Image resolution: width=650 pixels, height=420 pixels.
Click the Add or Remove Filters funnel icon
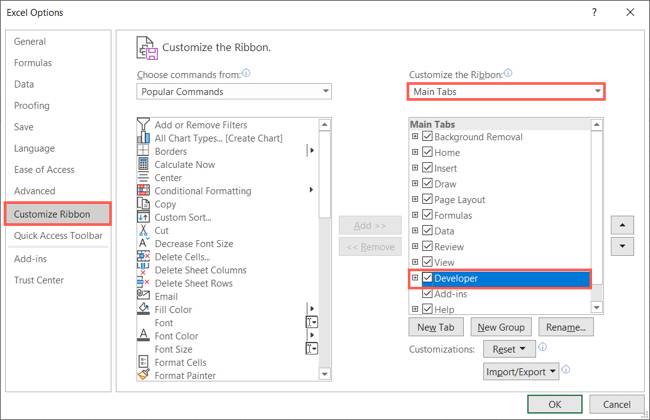(x=143, y=124)
